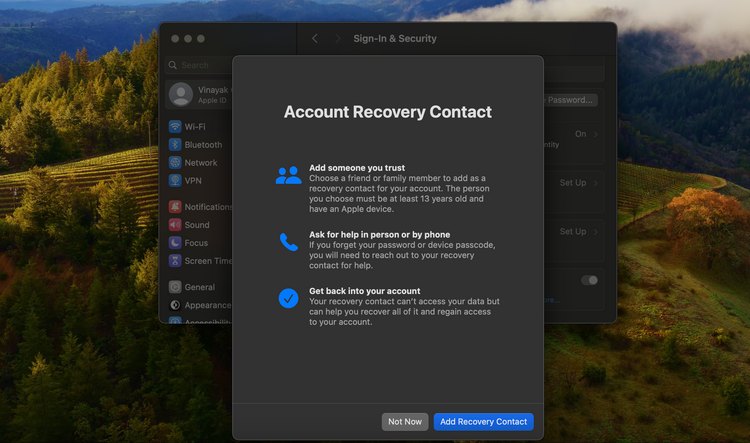
Task: Go back with the left chevron
Action: (x=315, y=38)
